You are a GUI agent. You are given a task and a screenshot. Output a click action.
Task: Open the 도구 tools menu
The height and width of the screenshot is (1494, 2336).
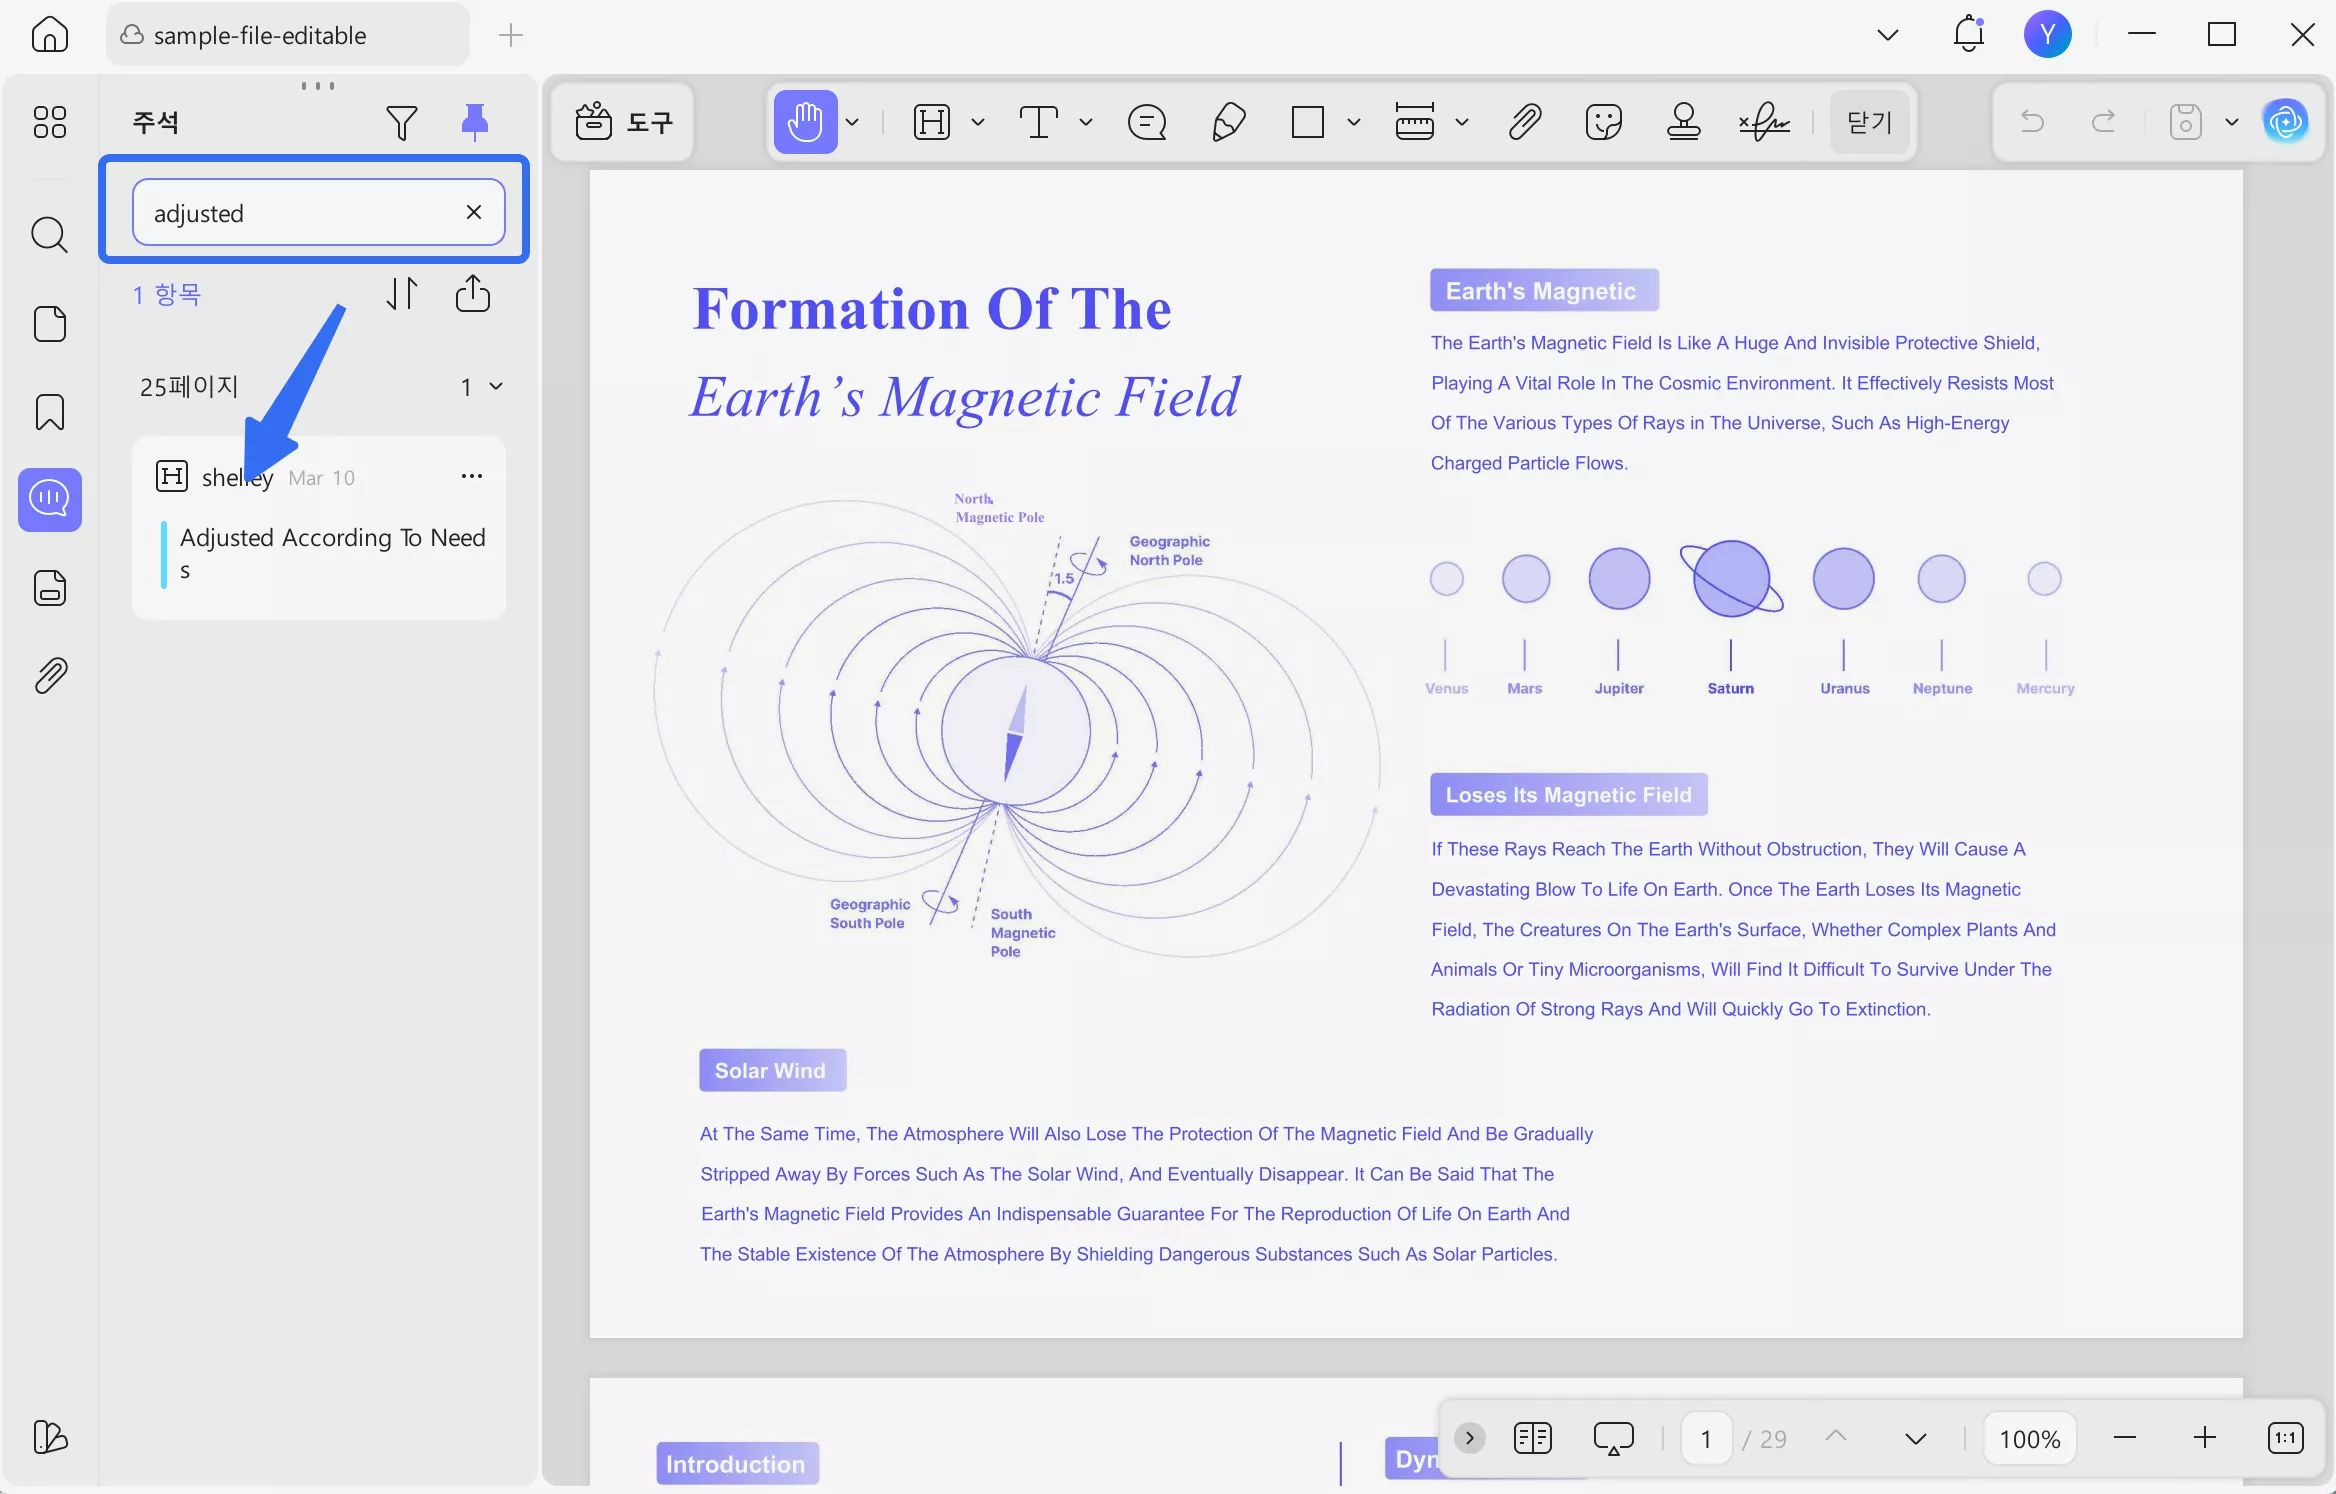click(x=623, y=122)
